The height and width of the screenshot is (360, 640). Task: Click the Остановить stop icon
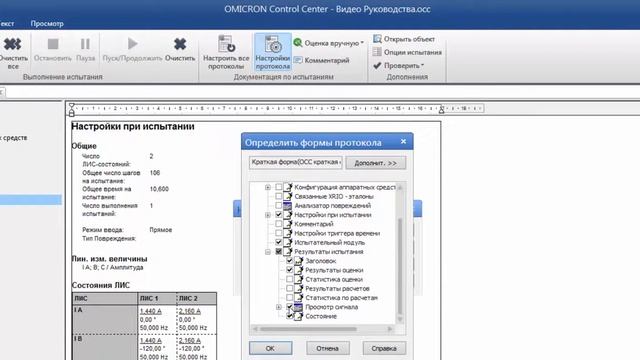point(53,44)
